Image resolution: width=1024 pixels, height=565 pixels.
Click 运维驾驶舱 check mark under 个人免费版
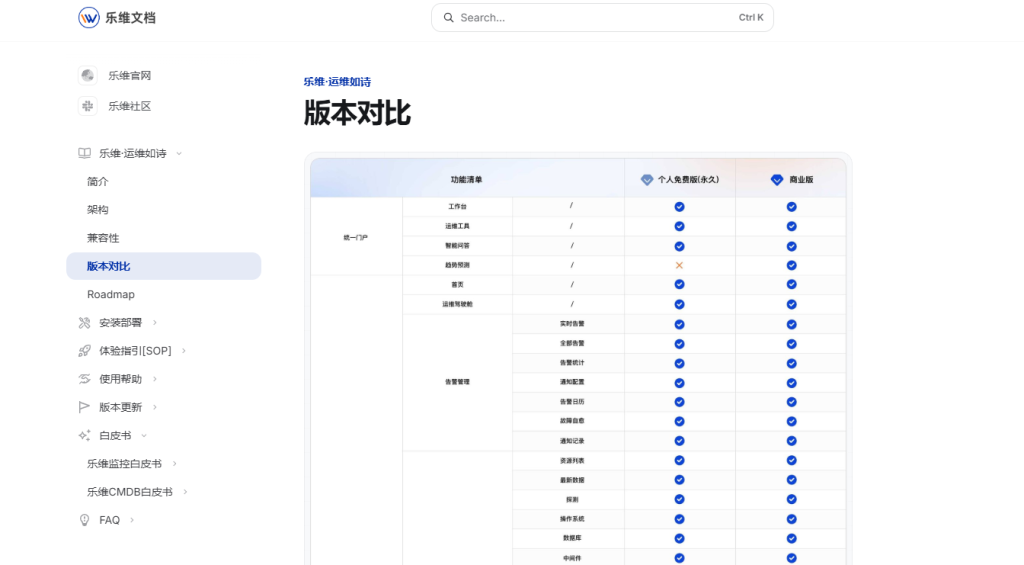click(x=679, y=304)
